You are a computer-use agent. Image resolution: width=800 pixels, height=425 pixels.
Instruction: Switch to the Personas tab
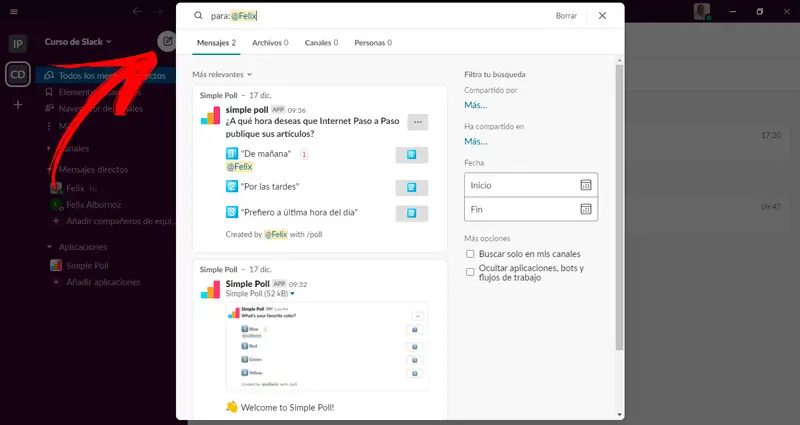coord(372,43)
